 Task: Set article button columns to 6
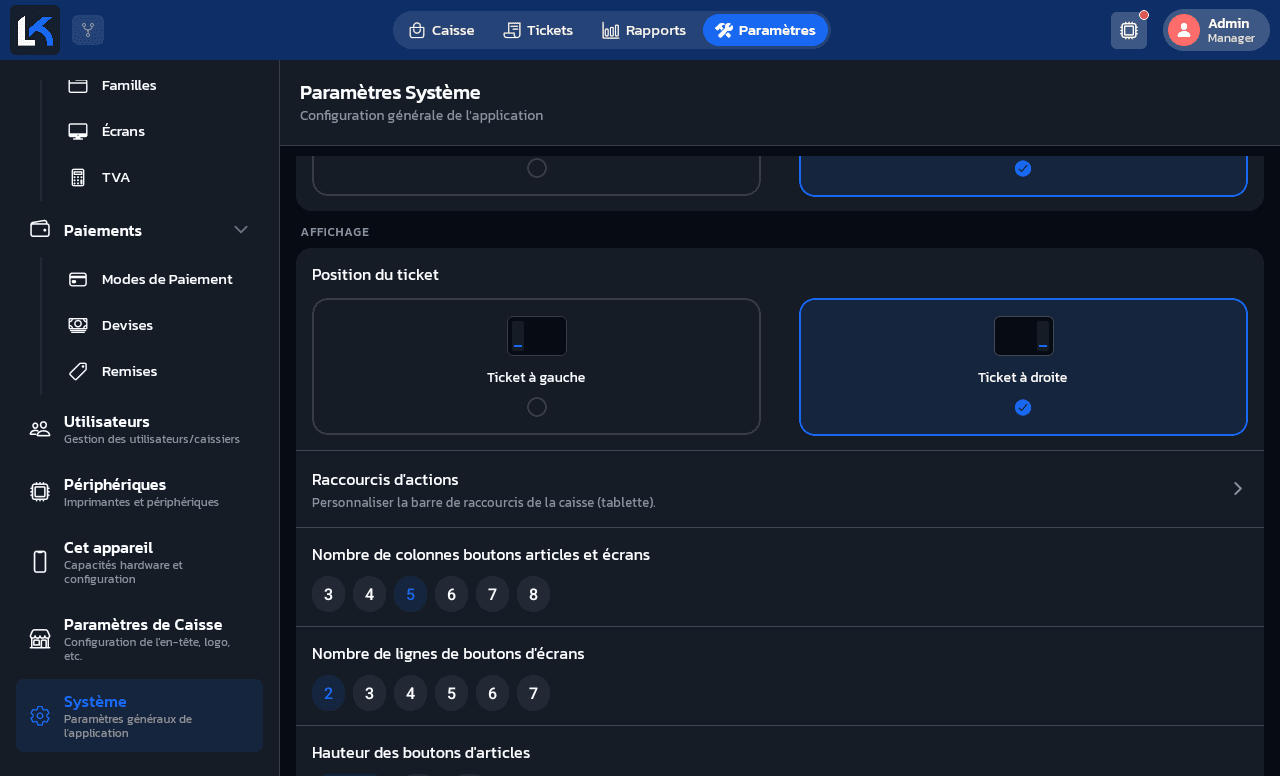pos(451,594)
